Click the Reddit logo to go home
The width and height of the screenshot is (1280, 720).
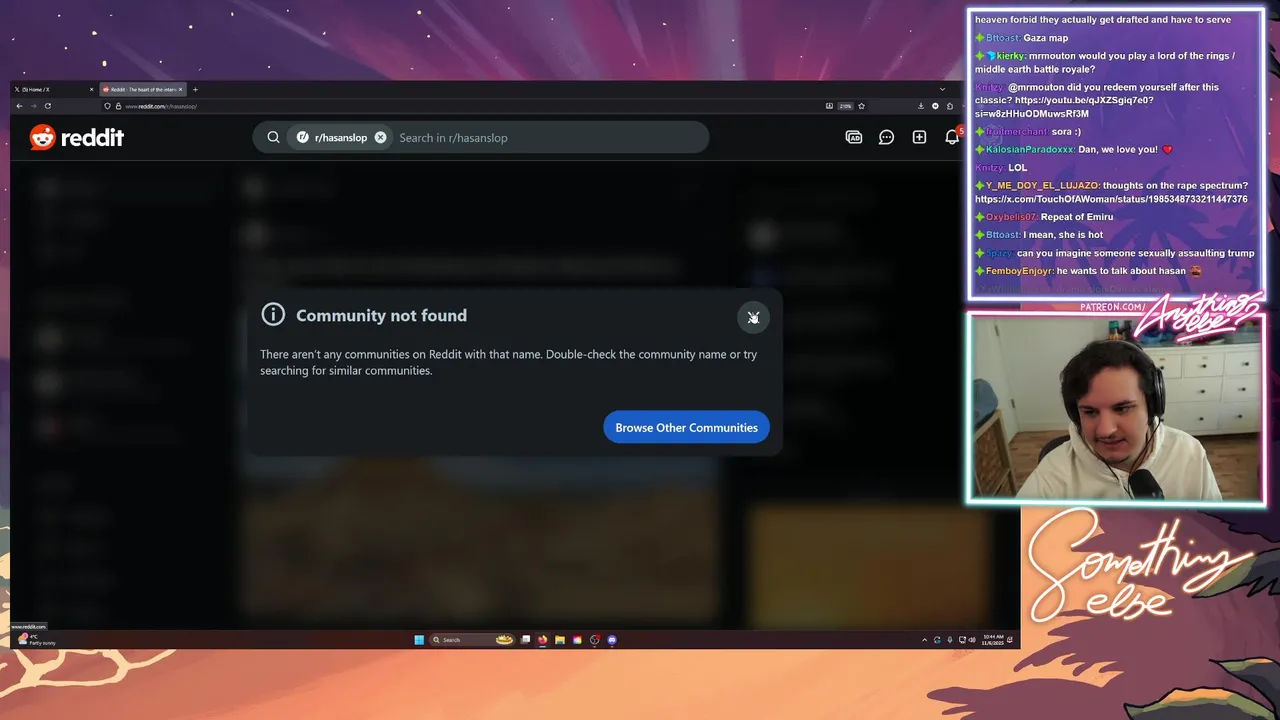76,137
